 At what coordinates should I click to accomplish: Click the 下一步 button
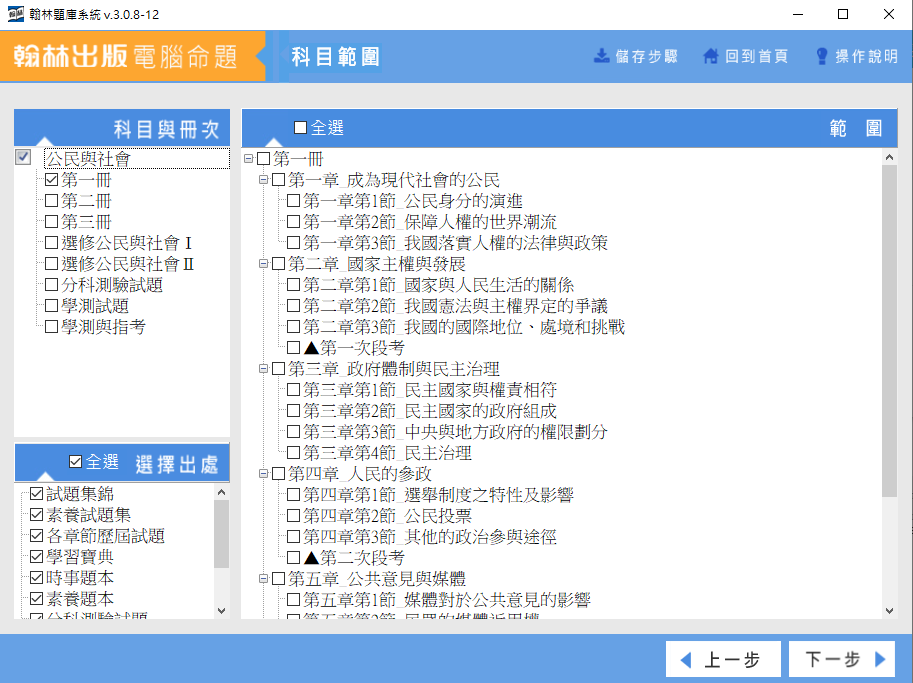tap(840, 660)
